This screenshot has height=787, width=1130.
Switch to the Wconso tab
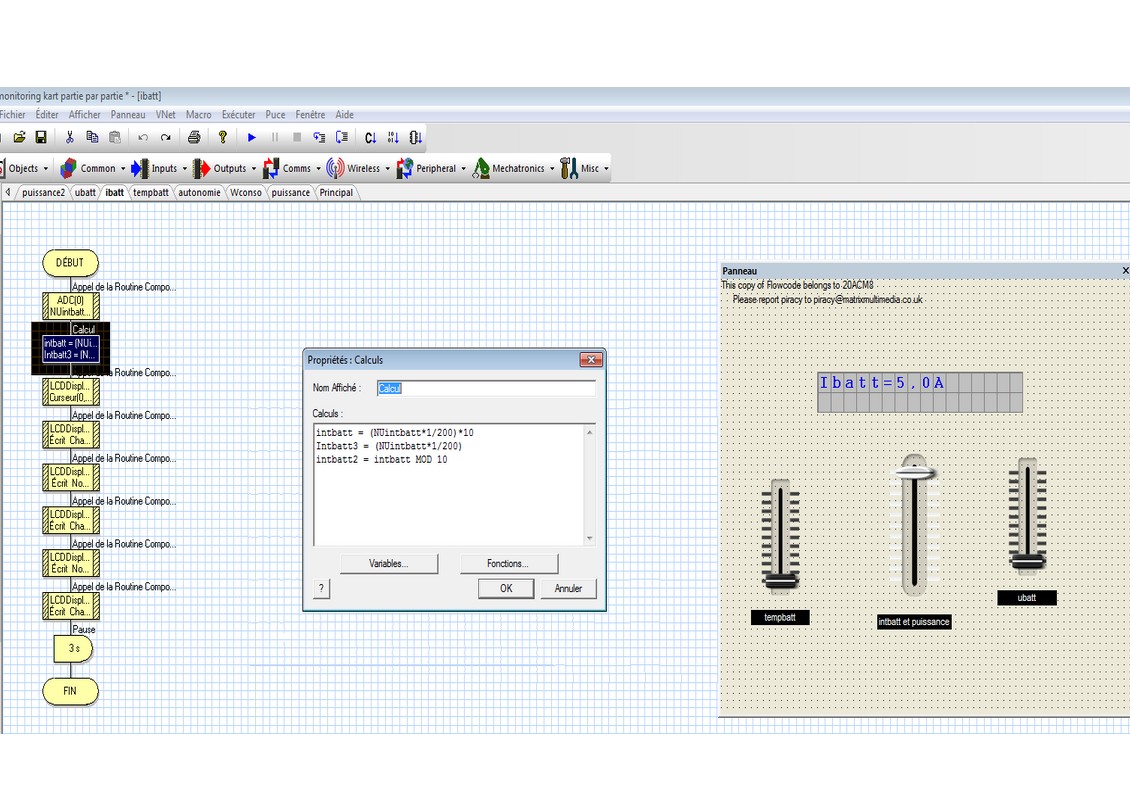click(x=246, y=192)
